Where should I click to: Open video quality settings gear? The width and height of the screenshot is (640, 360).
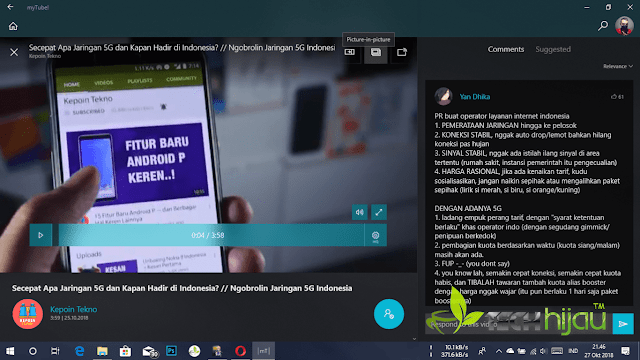coord(376,236)
